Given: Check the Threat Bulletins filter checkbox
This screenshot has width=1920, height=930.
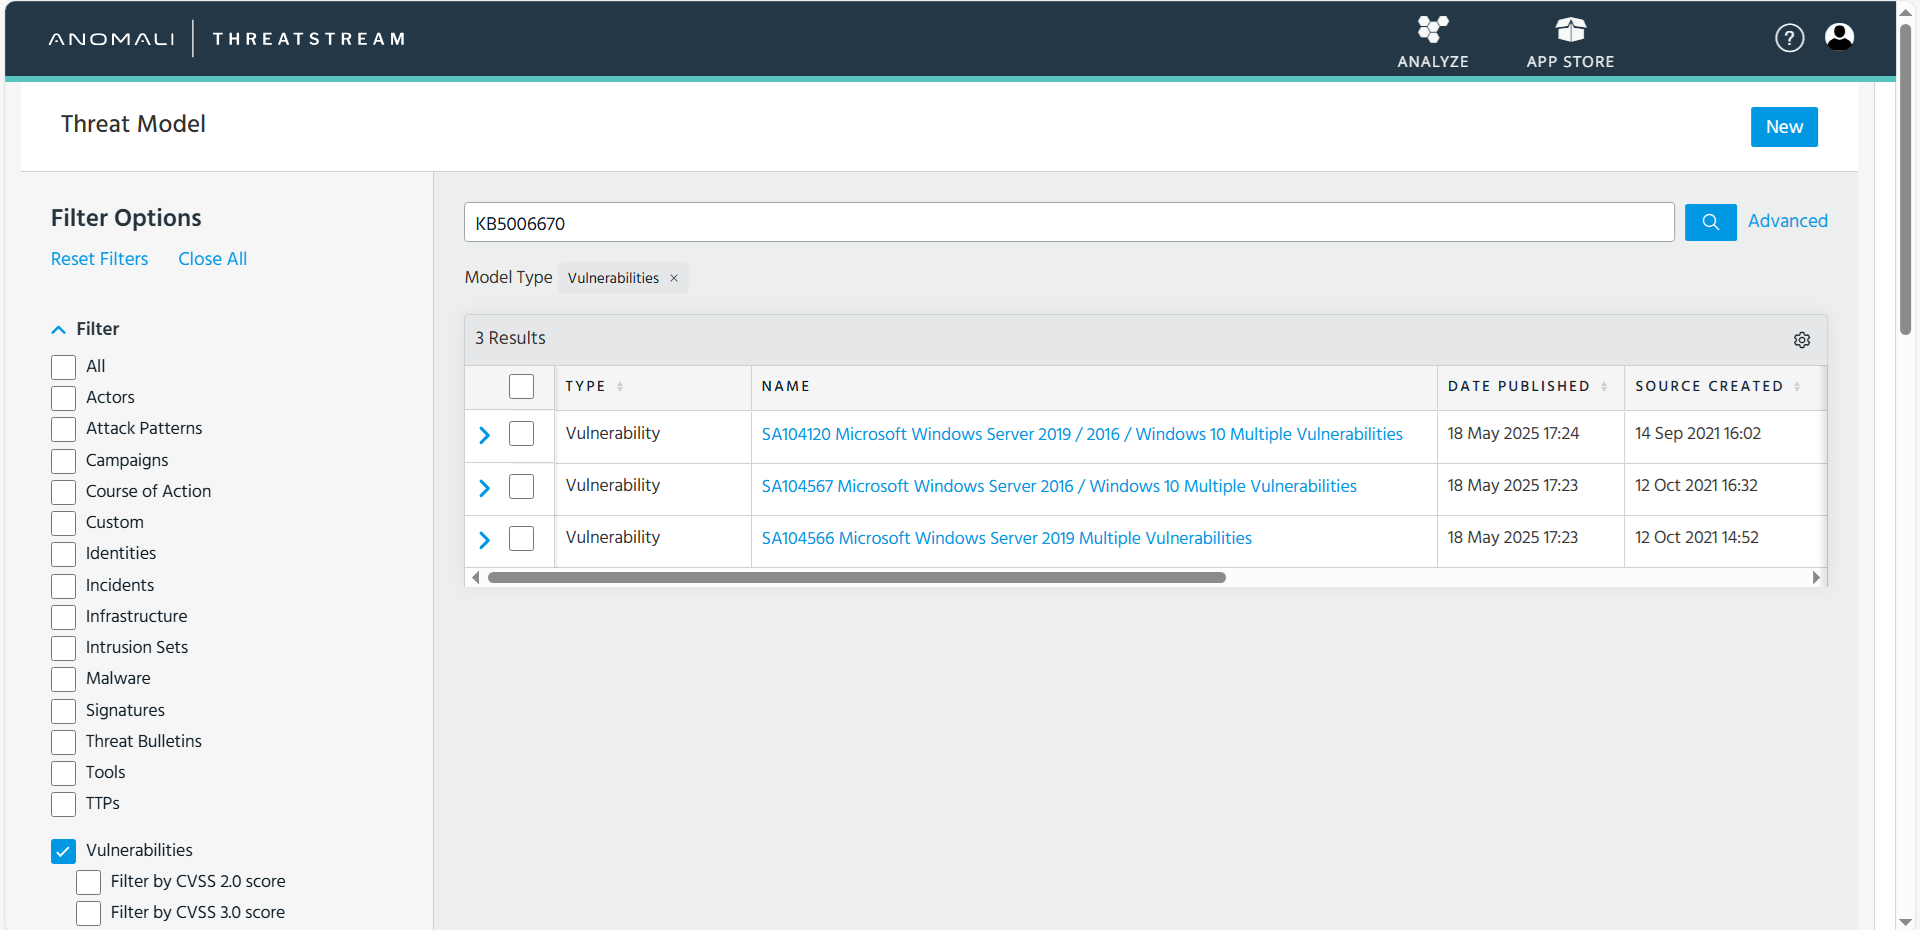Looking at the screenshot, I should click(63, 742).
